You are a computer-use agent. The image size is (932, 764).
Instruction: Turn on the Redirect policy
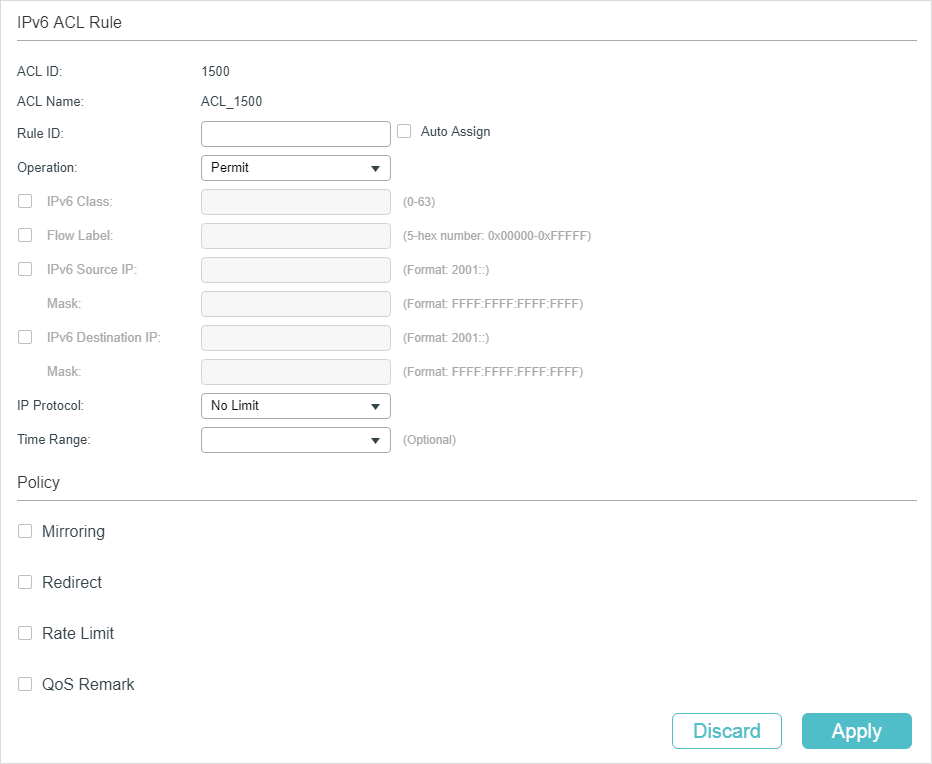coord(25,582)
